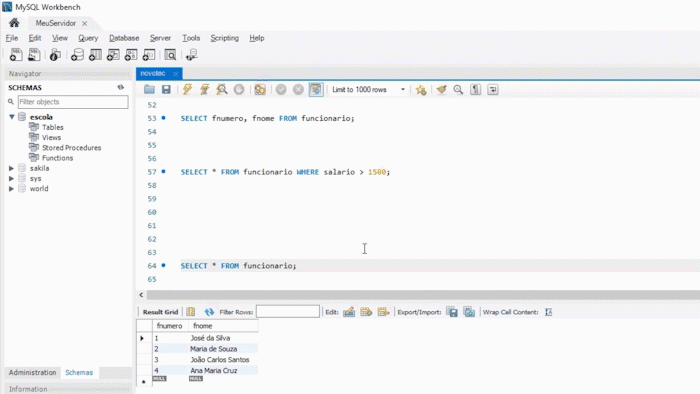The image size is (700, 394).
Task: Close the novotec query tab
Action: (x=176, y=74)
